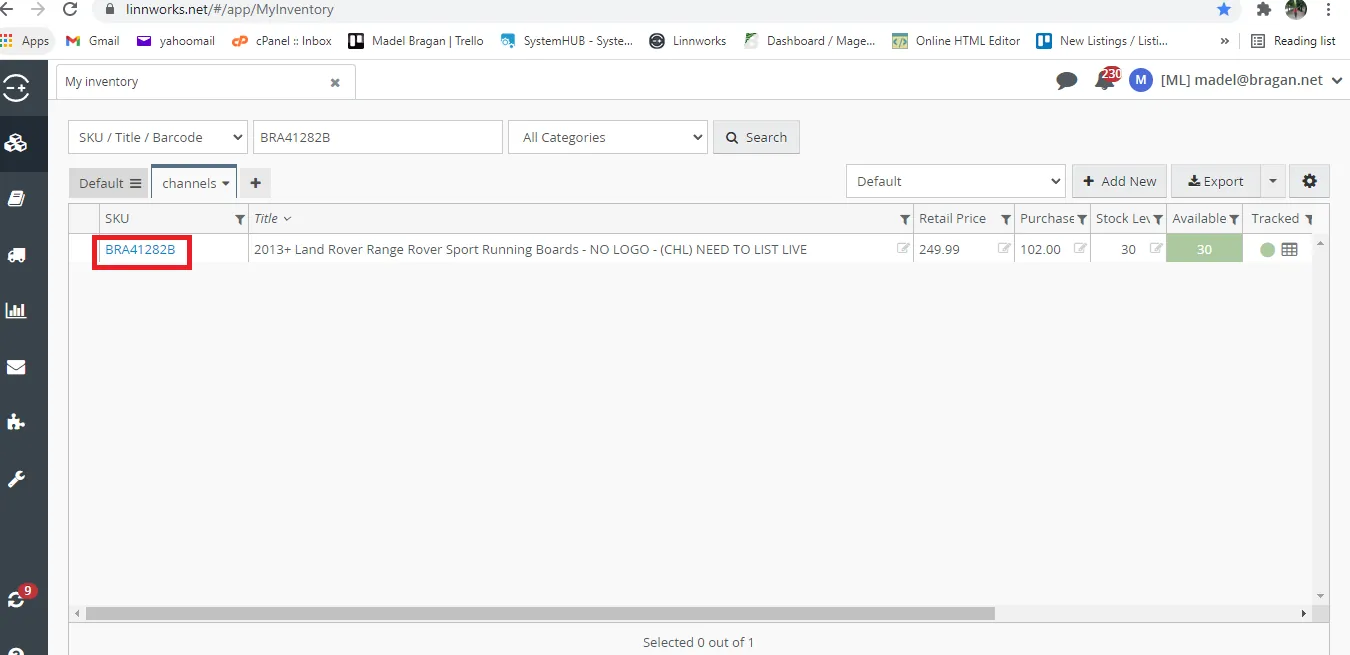Screen dimensions: 1350x655
Task: Open the BRA41282B SKU link
Action: pos(140,249)
